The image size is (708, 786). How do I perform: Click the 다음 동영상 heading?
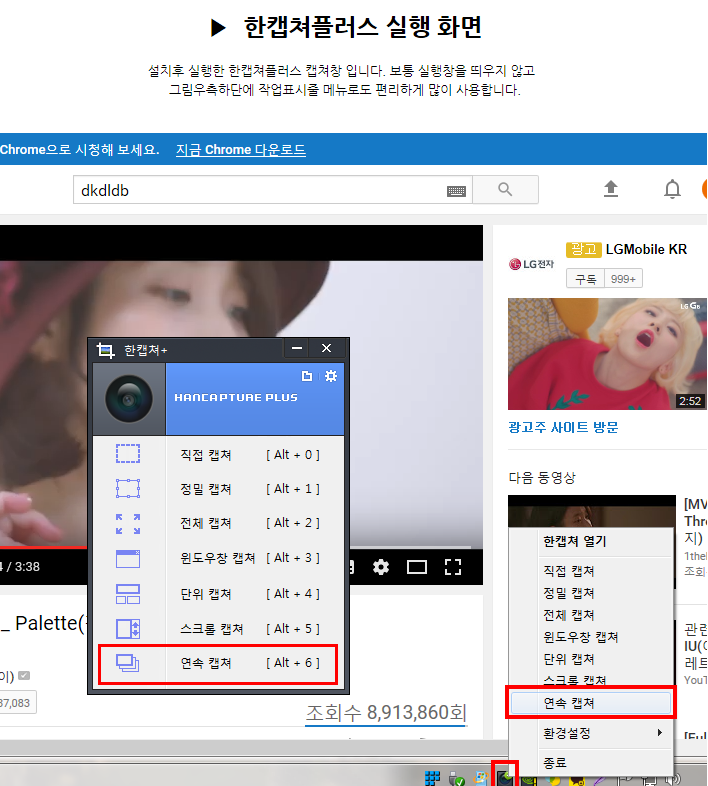(x=542, y=477)
